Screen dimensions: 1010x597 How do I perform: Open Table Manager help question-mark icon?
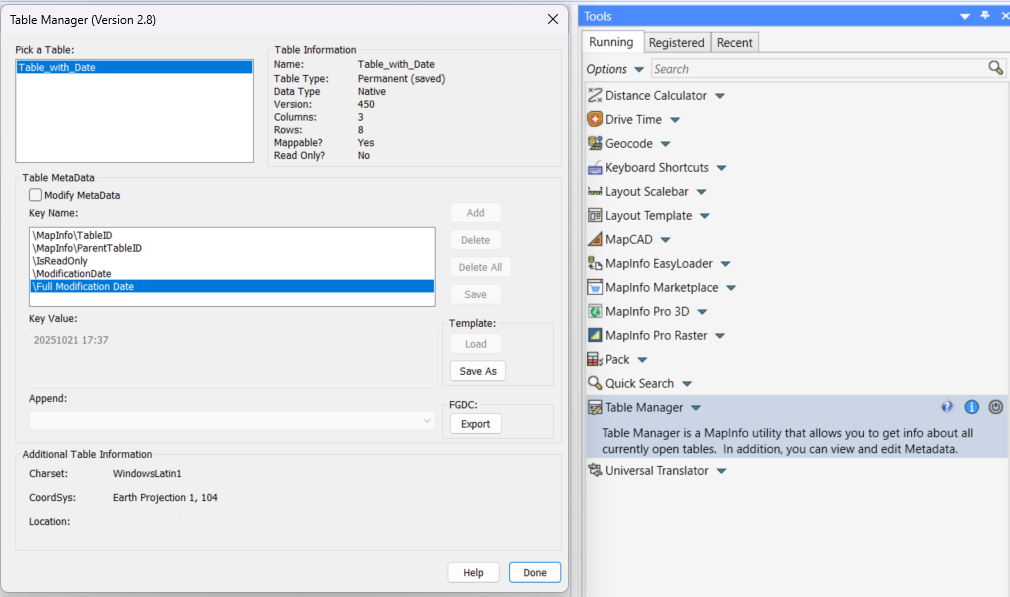pyautogui.click(x=947, y=406)
